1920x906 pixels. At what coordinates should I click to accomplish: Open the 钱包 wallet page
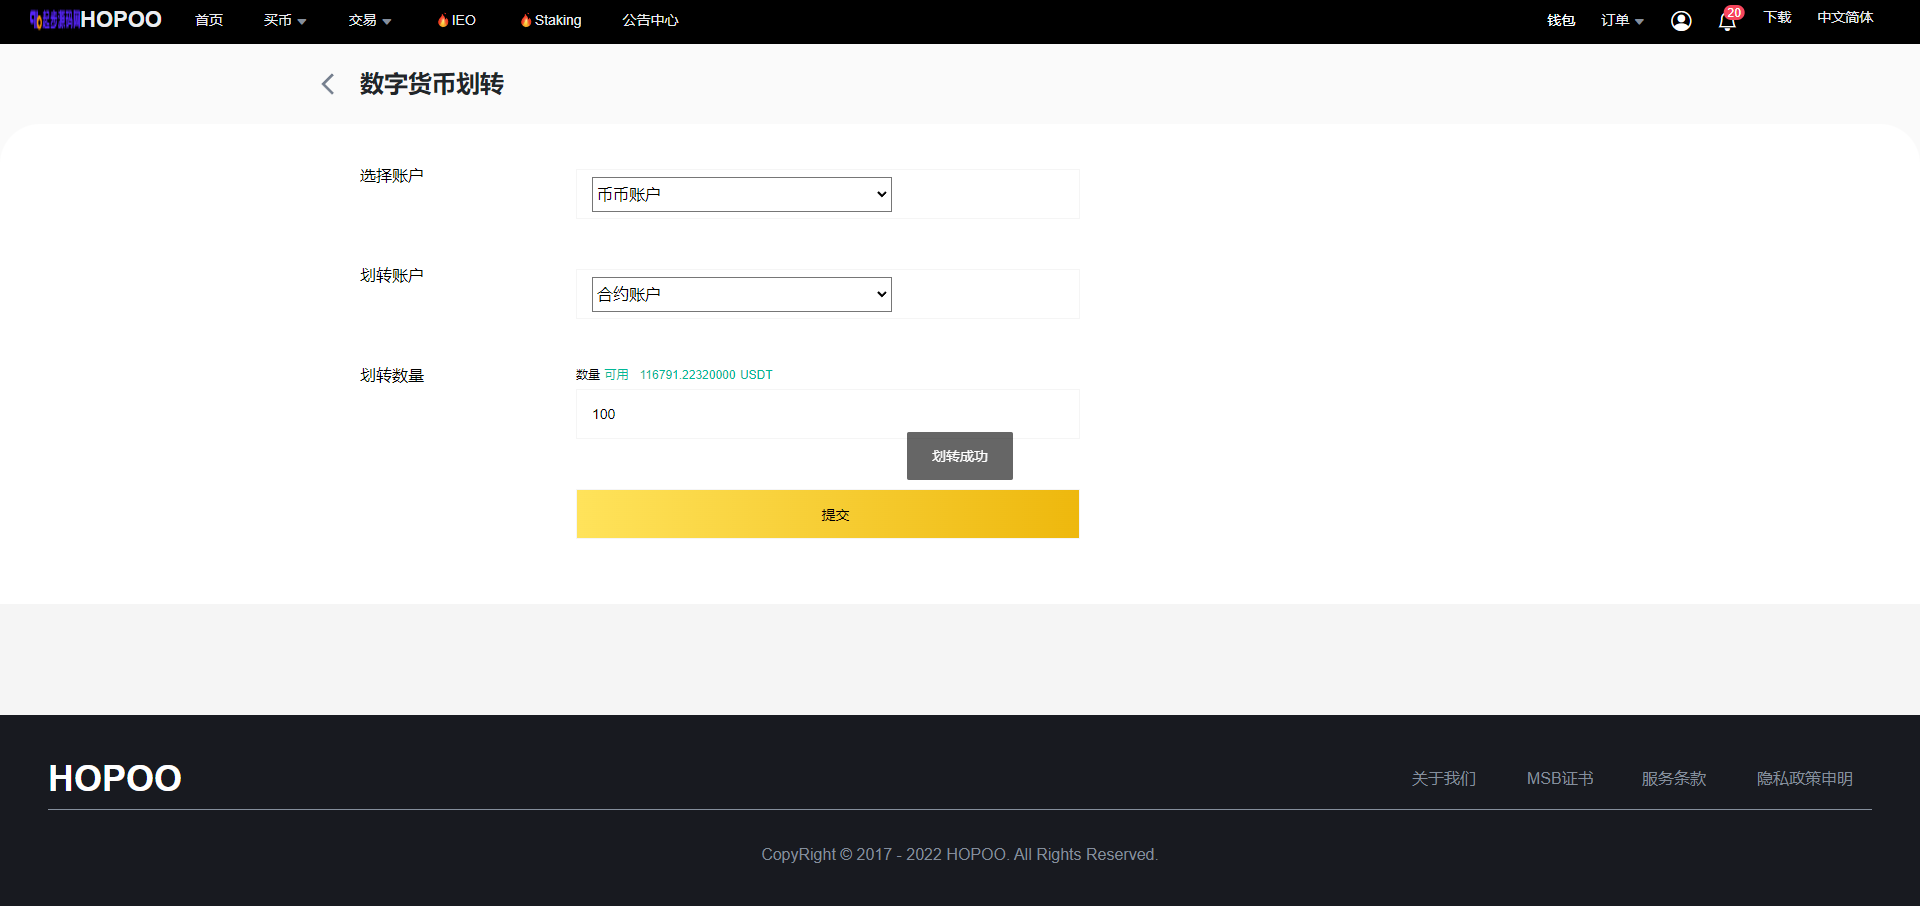(1560, 21)
